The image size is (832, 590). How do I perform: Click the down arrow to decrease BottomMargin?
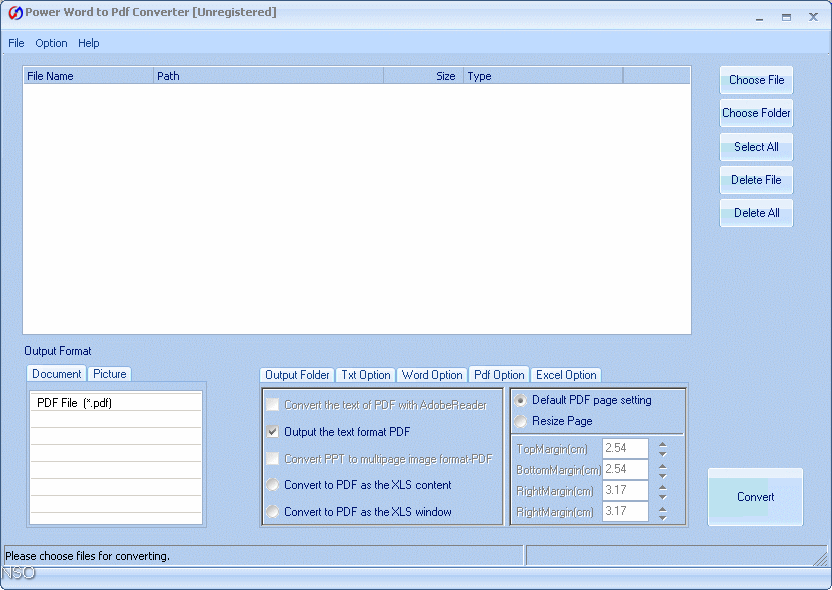click(x=662, y=473)
